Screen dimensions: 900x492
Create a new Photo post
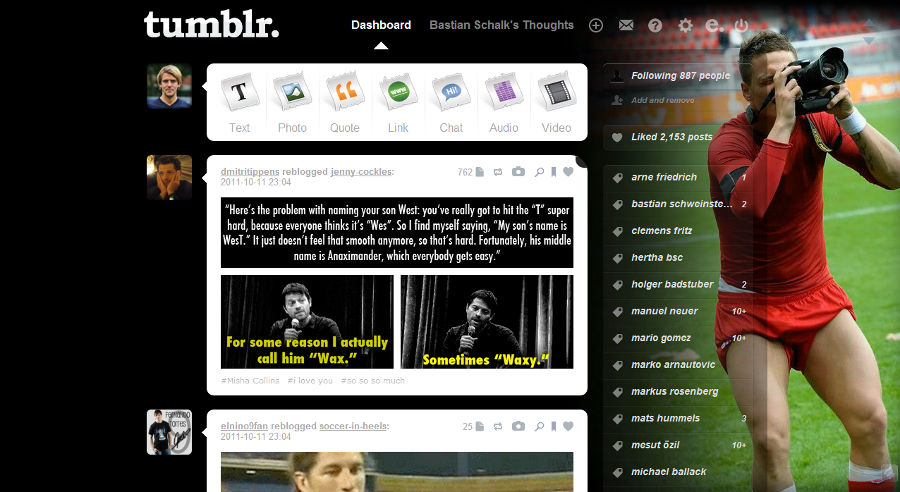(x=292, y=103)
